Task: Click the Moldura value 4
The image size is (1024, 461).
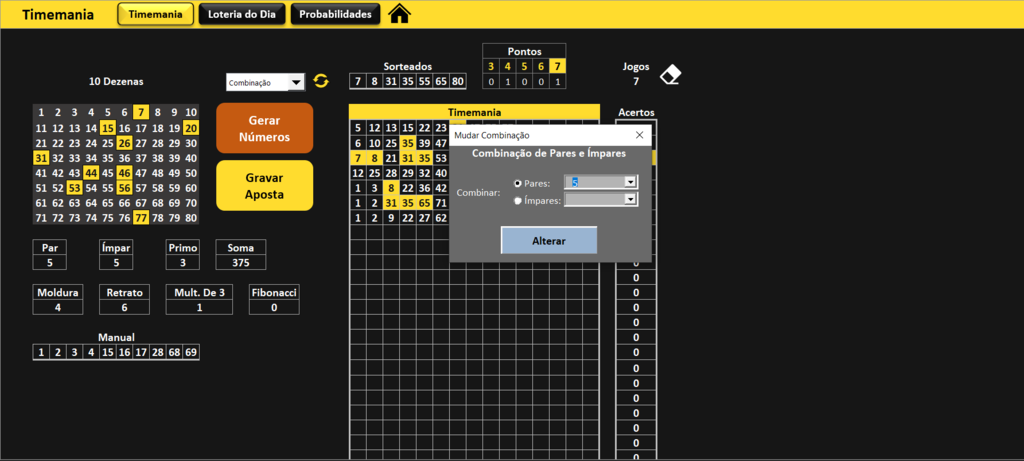Action: click(x=57, y=307)
